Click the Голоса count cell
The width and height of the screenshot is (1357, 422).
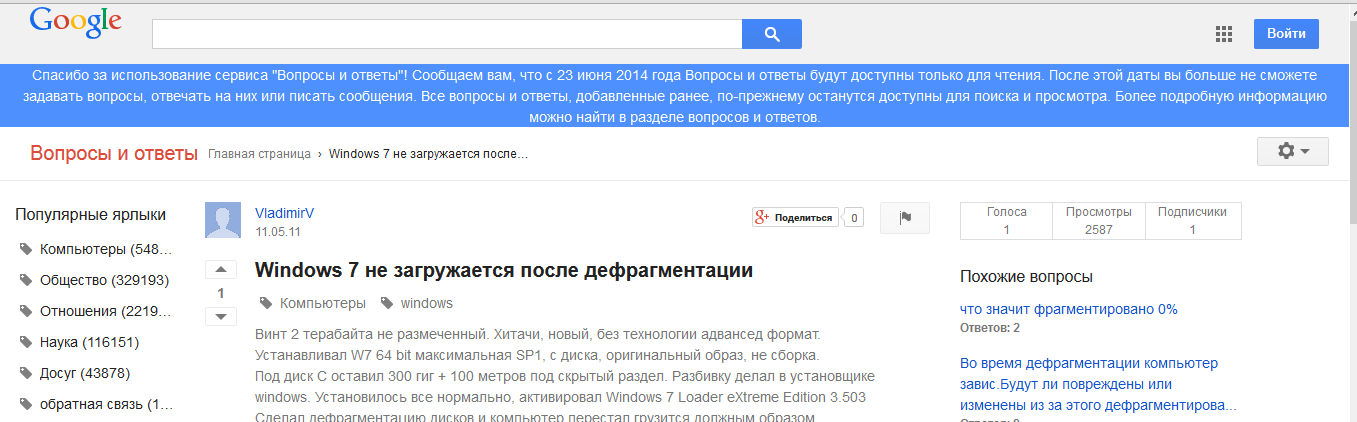coord(1006,221)
